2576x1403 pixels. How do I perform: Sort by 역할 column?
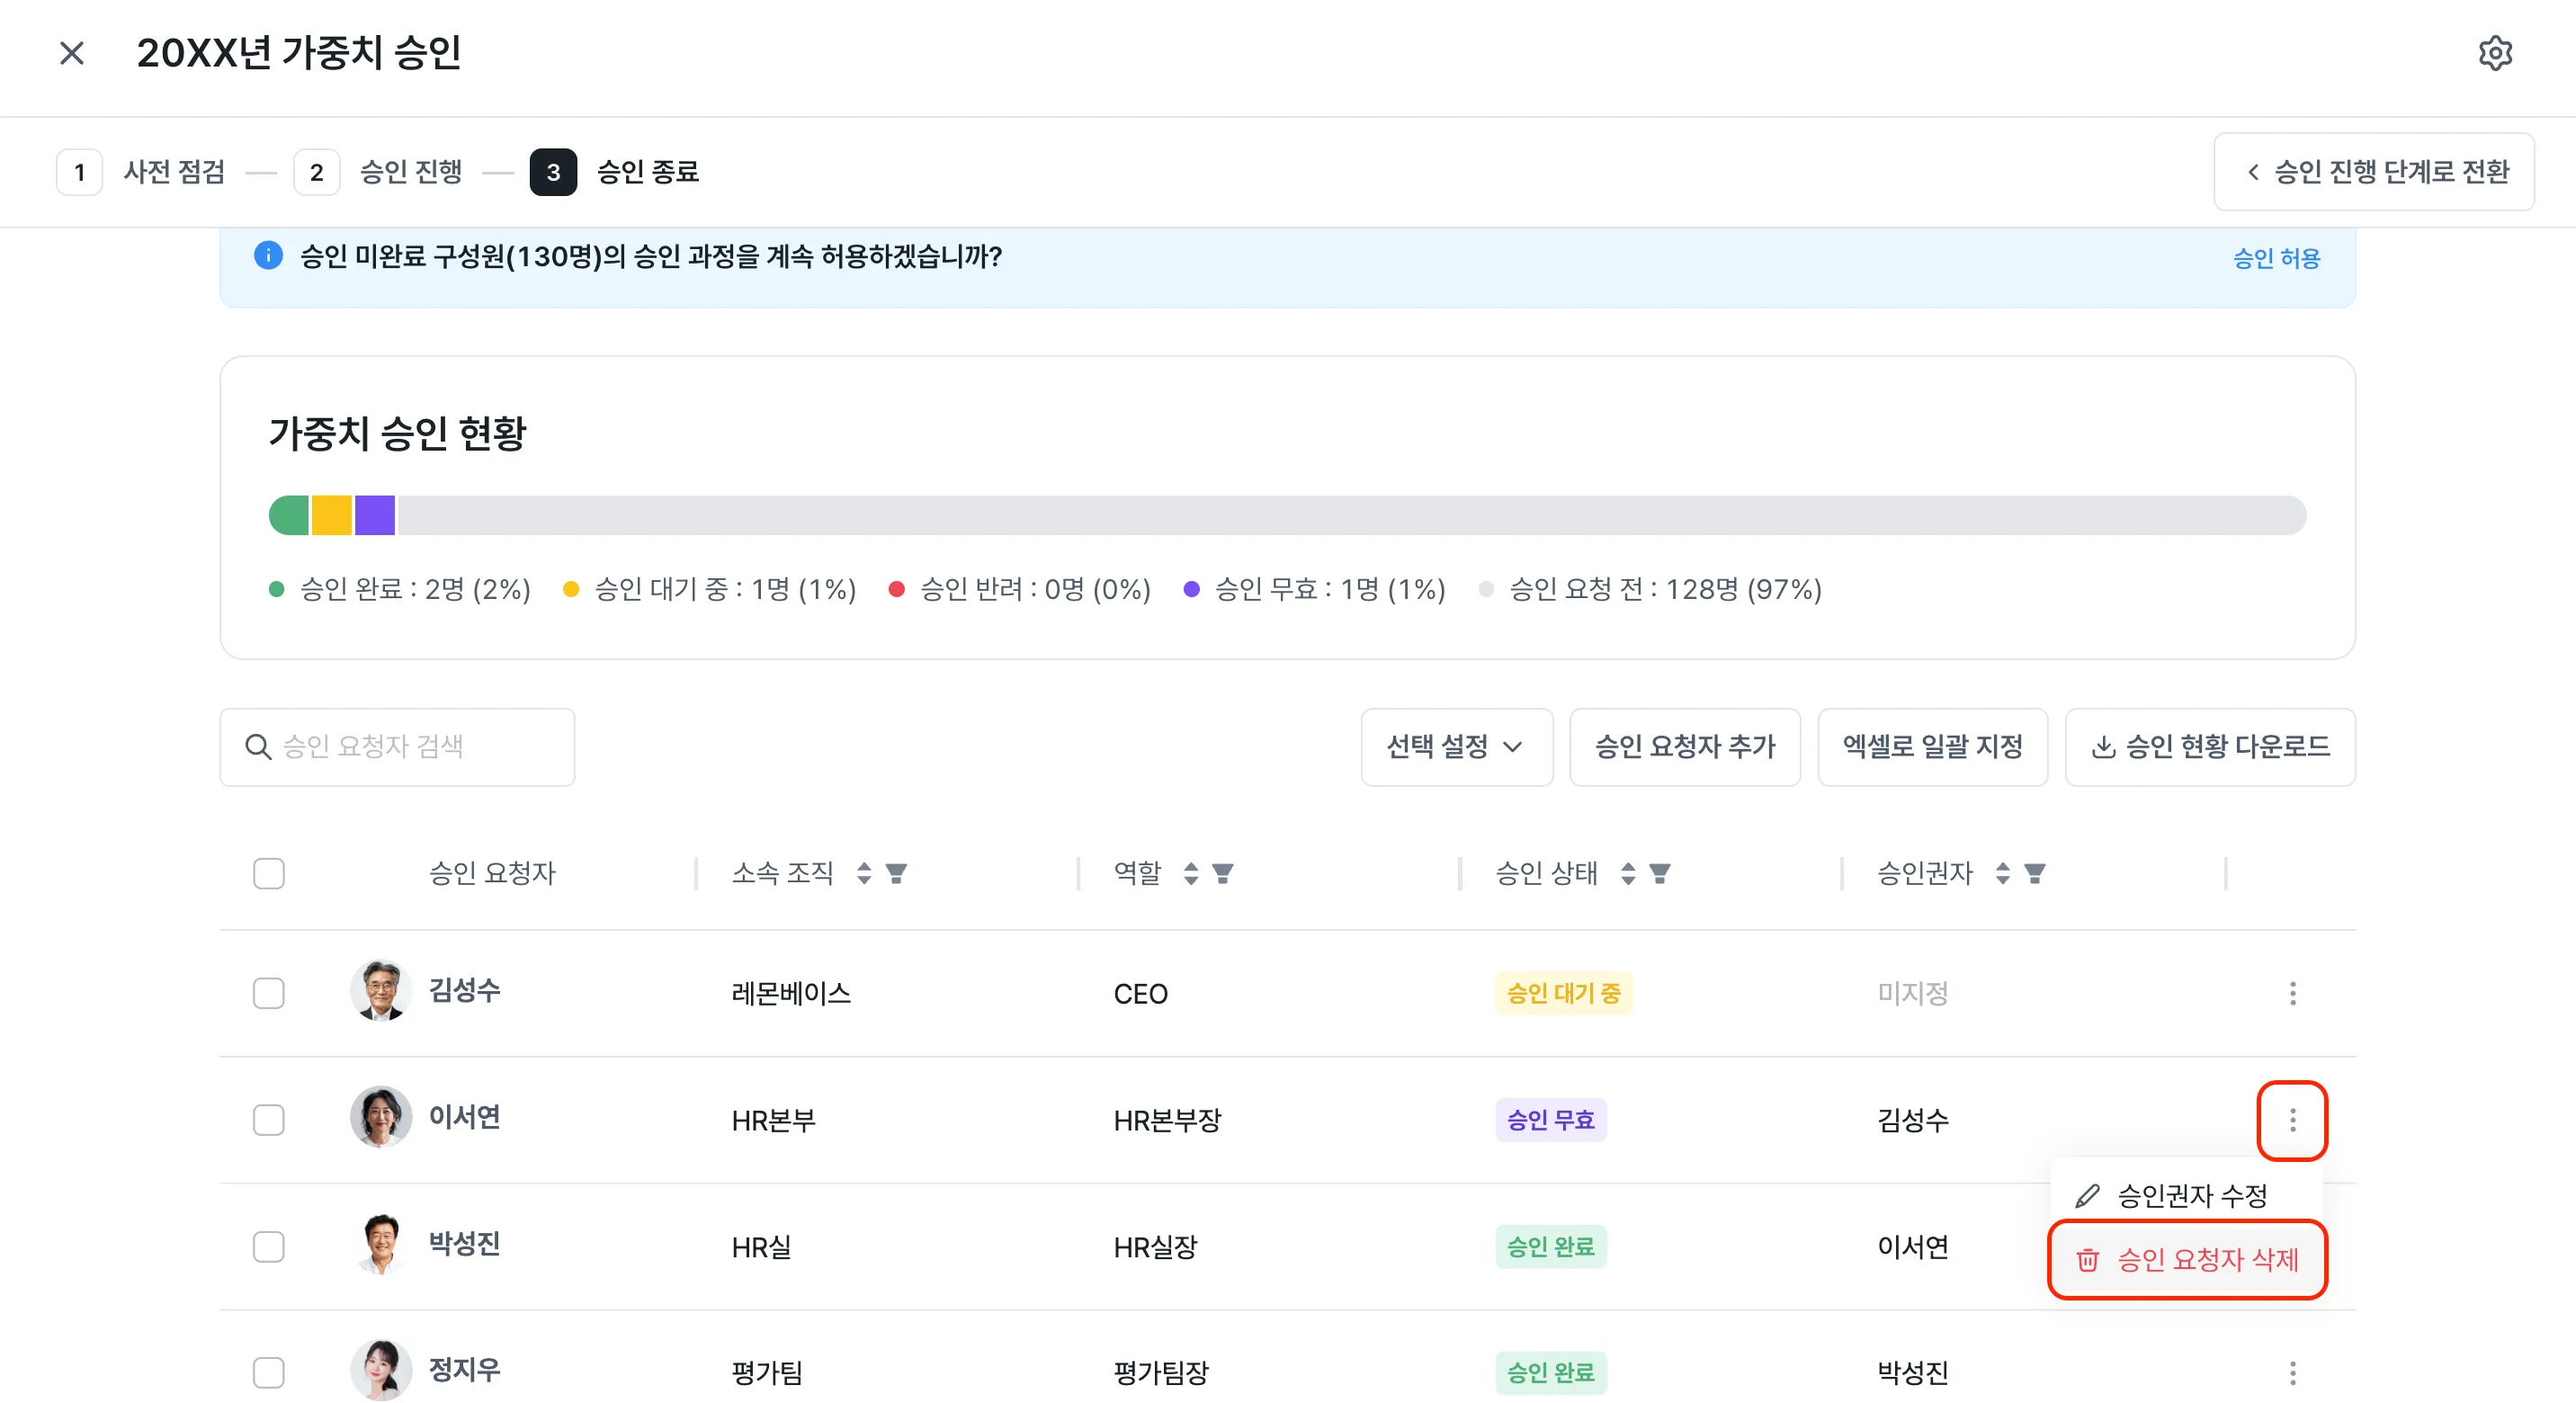point(1191,873)
